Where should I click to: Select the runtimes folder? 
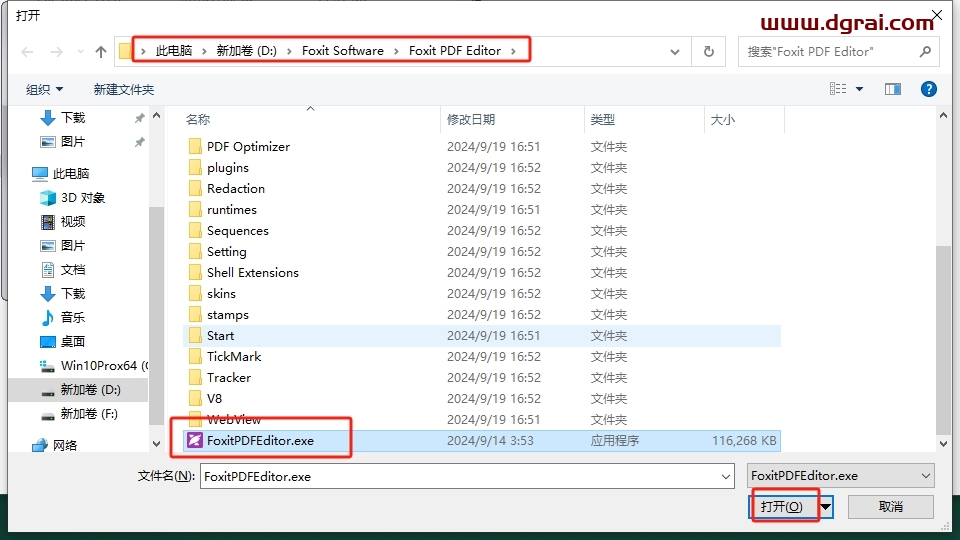[231, 209]
